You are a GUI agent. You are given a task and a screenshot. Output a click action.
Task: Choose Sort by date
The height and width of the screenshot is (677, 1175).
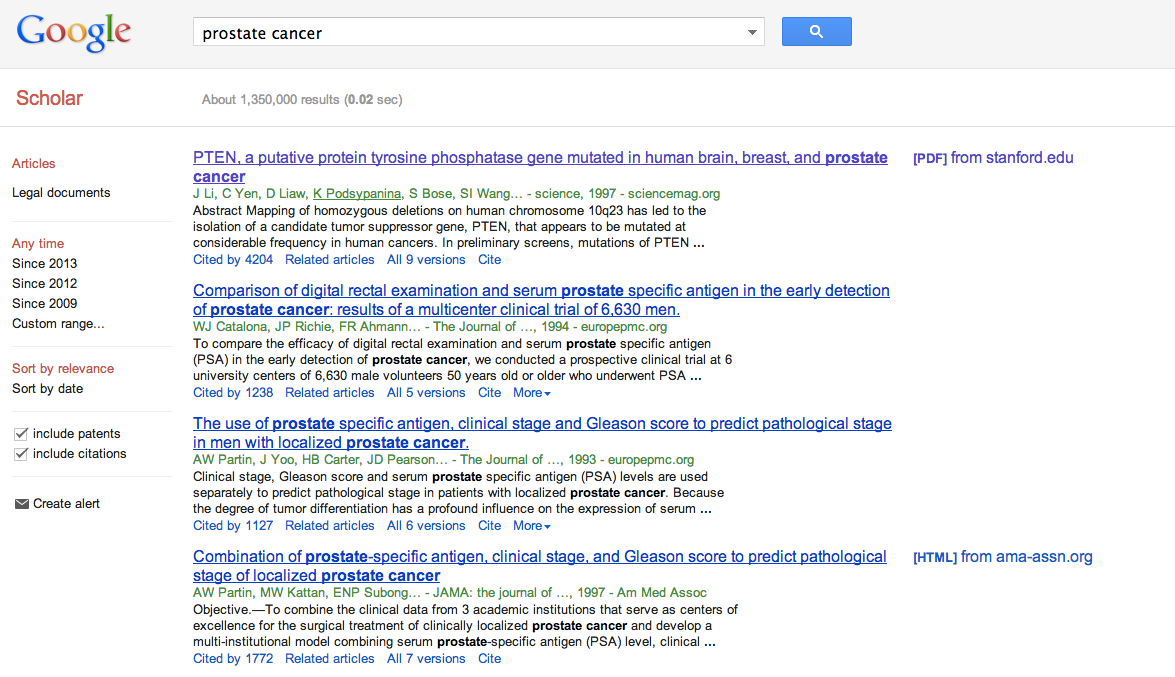click(47, 388)
